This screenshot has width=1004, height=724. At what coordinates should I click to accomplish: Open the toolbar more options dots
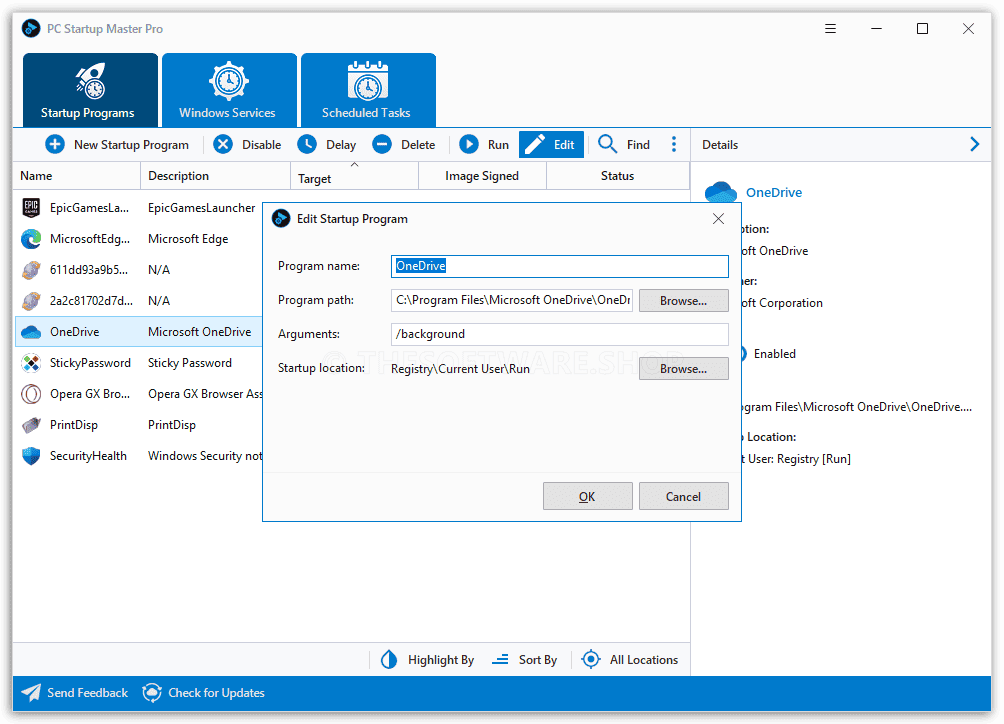coord(674,145)
